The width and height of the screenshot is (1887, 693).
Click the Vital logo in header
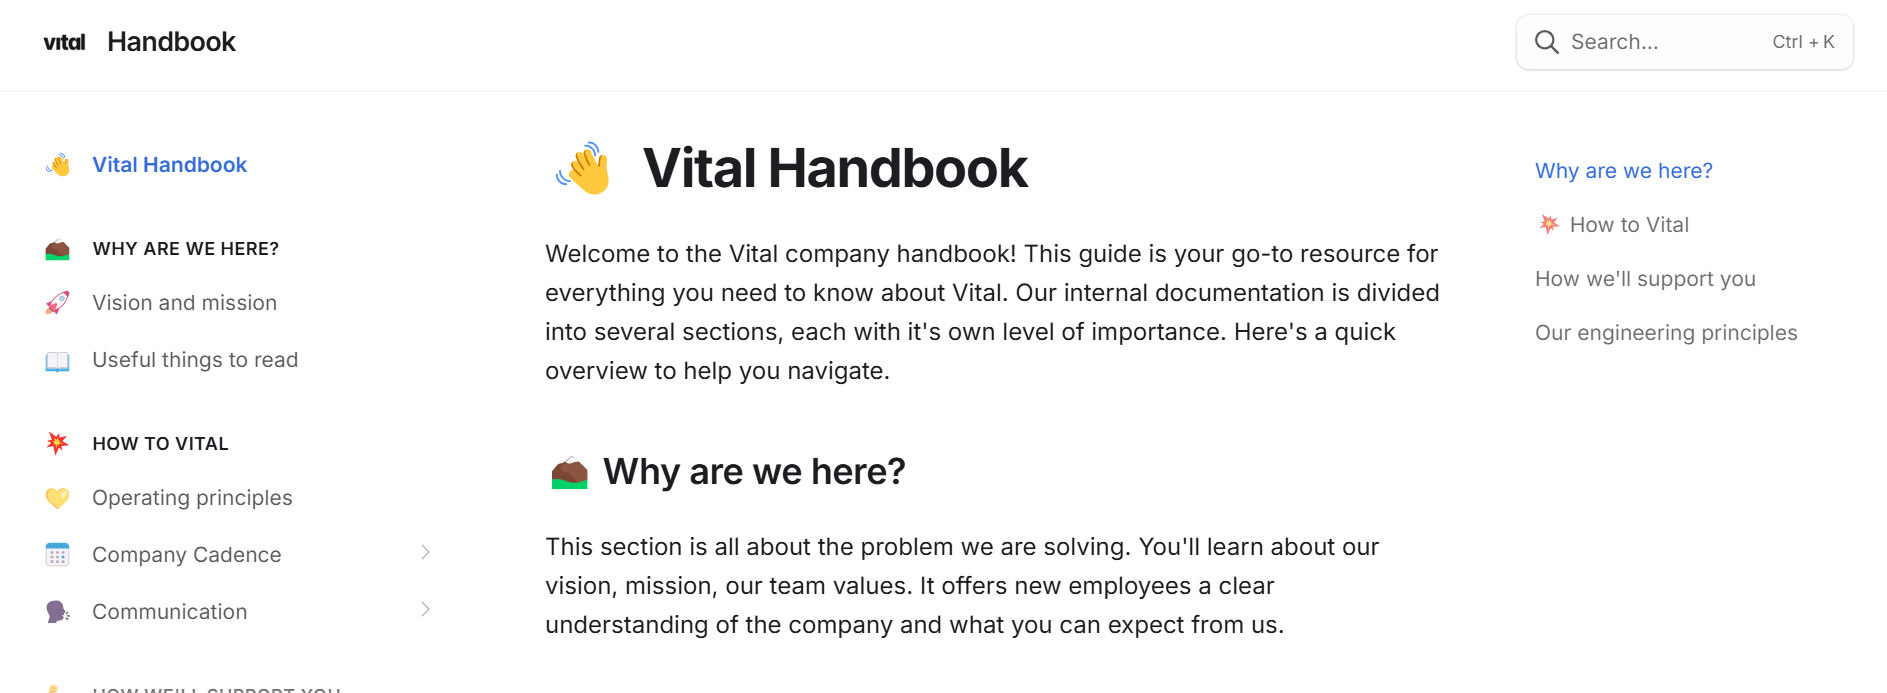(64, 42)
